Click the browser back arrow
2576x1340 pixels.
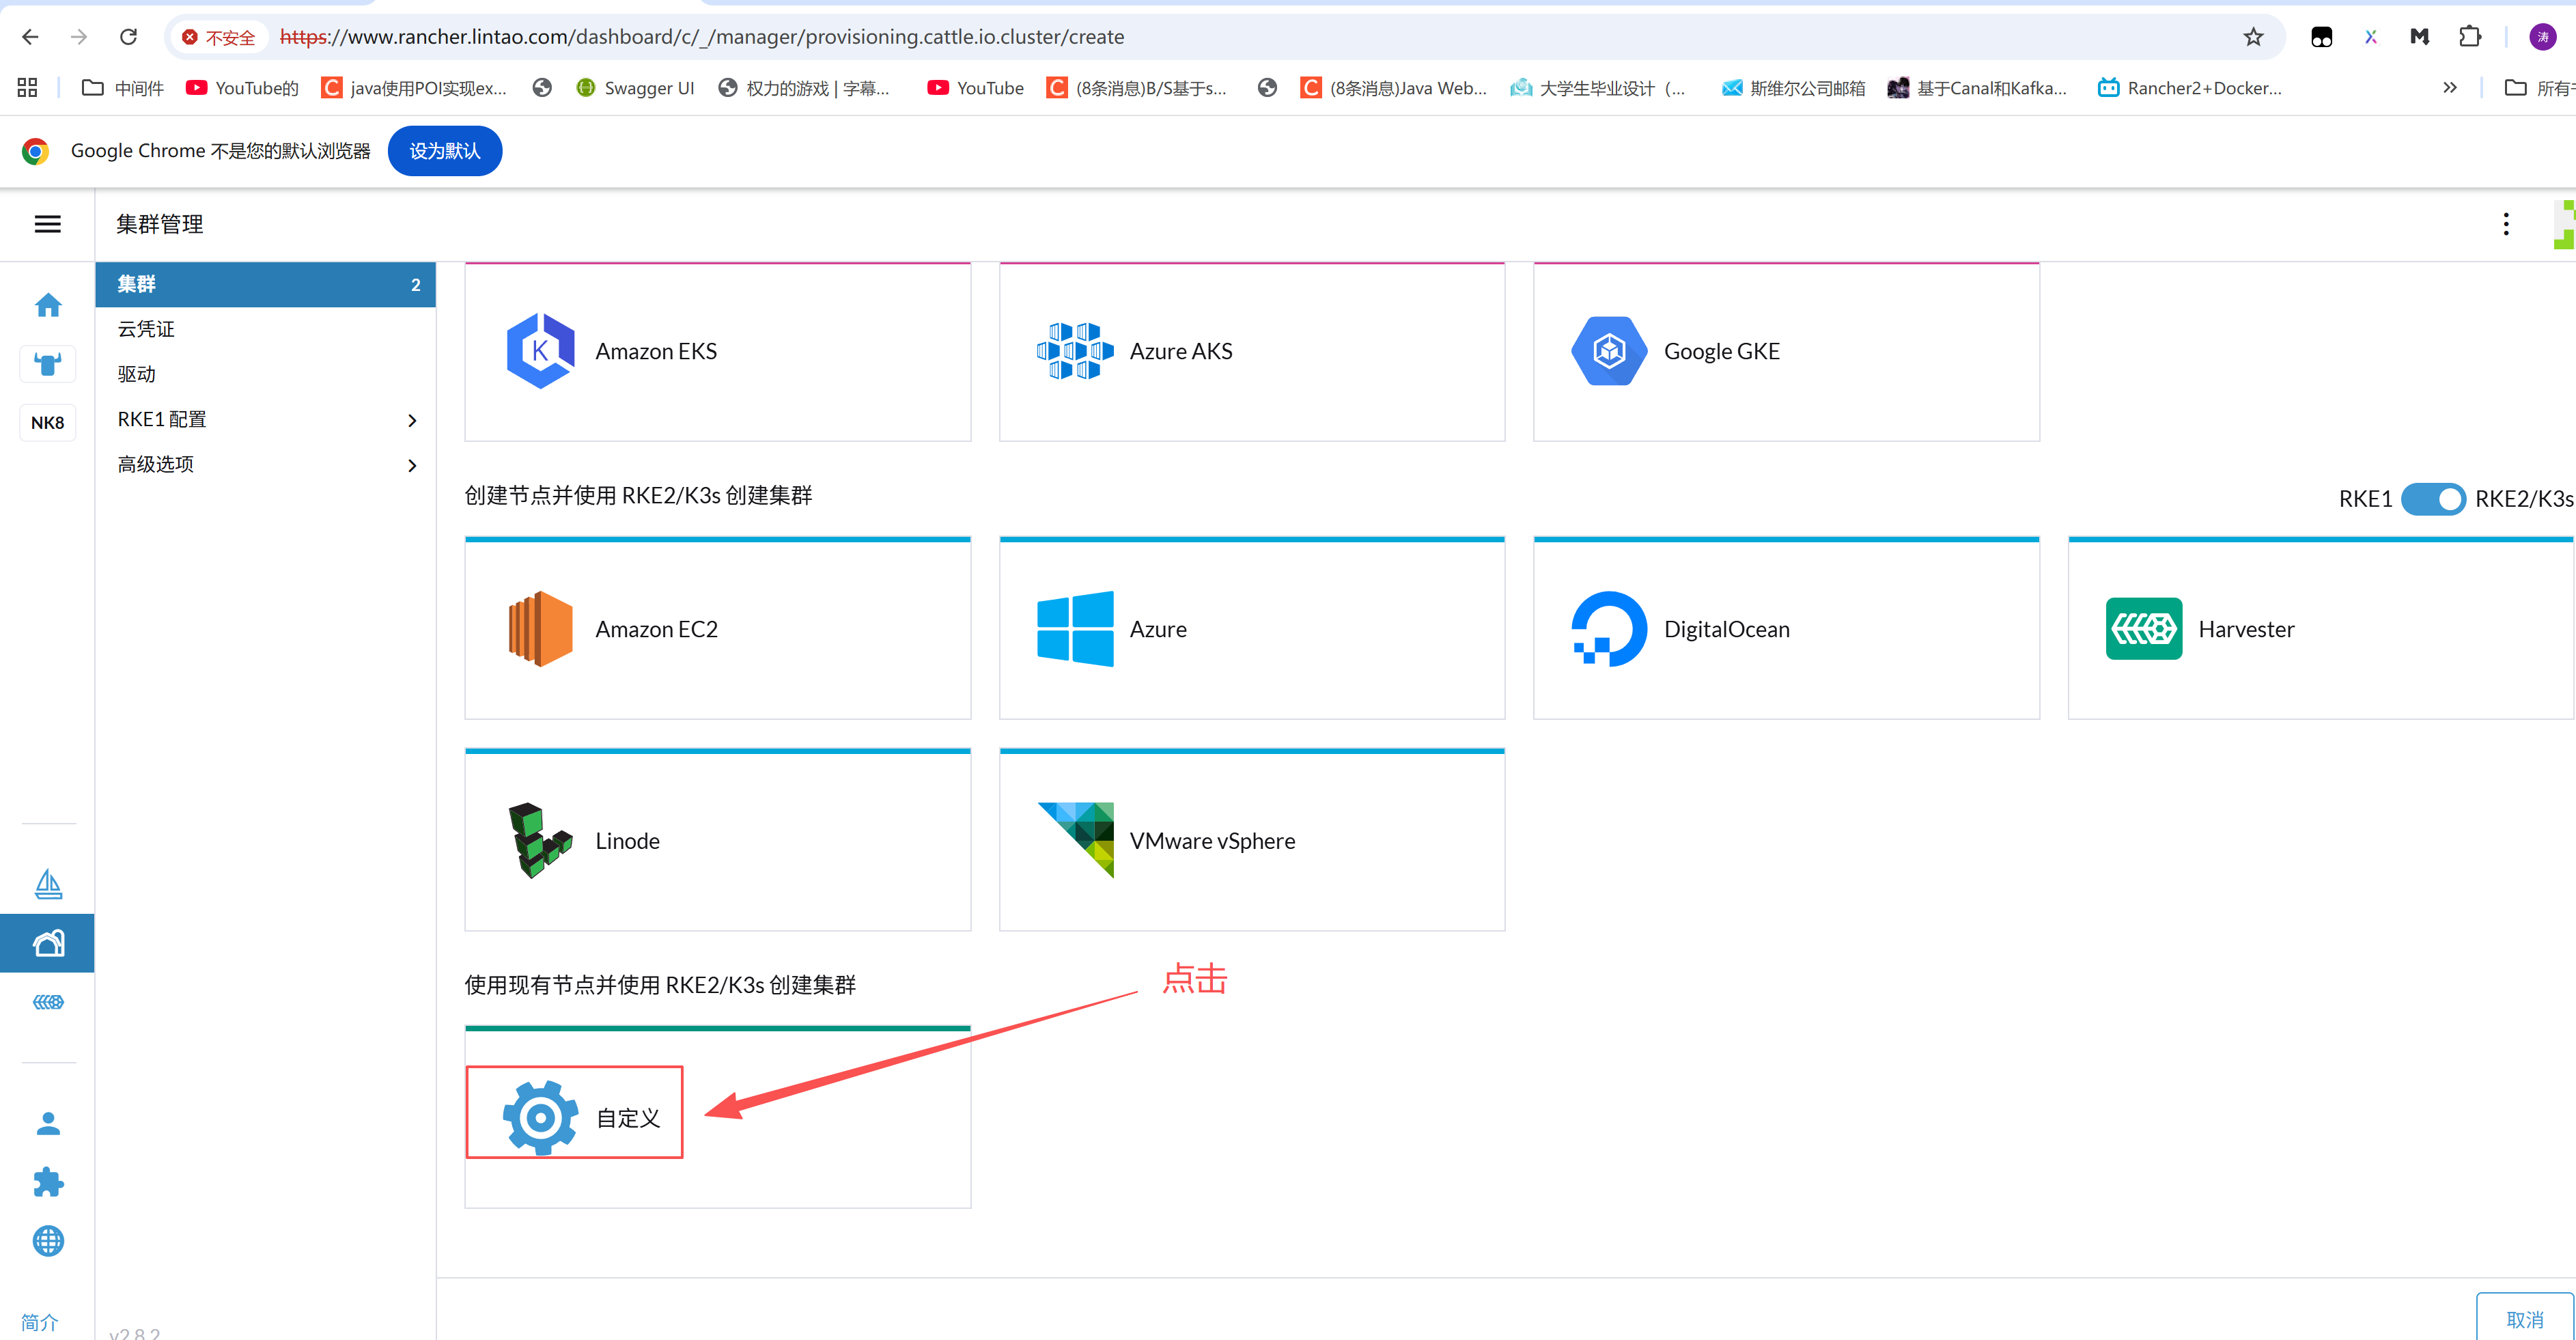(30, 37)
